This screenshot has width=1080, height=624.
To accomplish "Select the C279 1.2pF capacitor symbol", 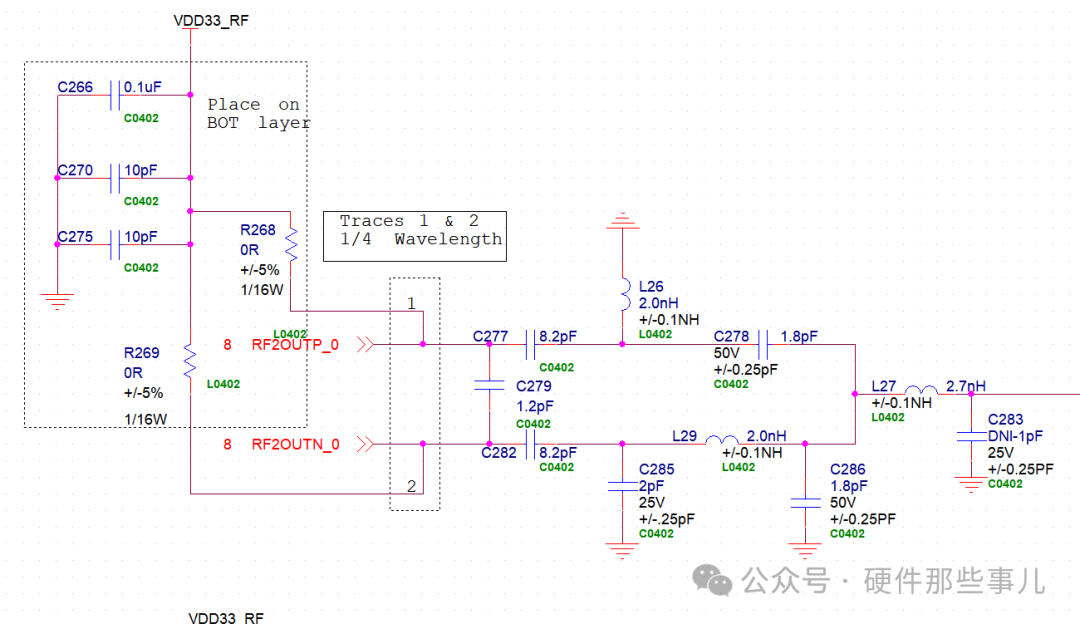I will tap(489, 384).
